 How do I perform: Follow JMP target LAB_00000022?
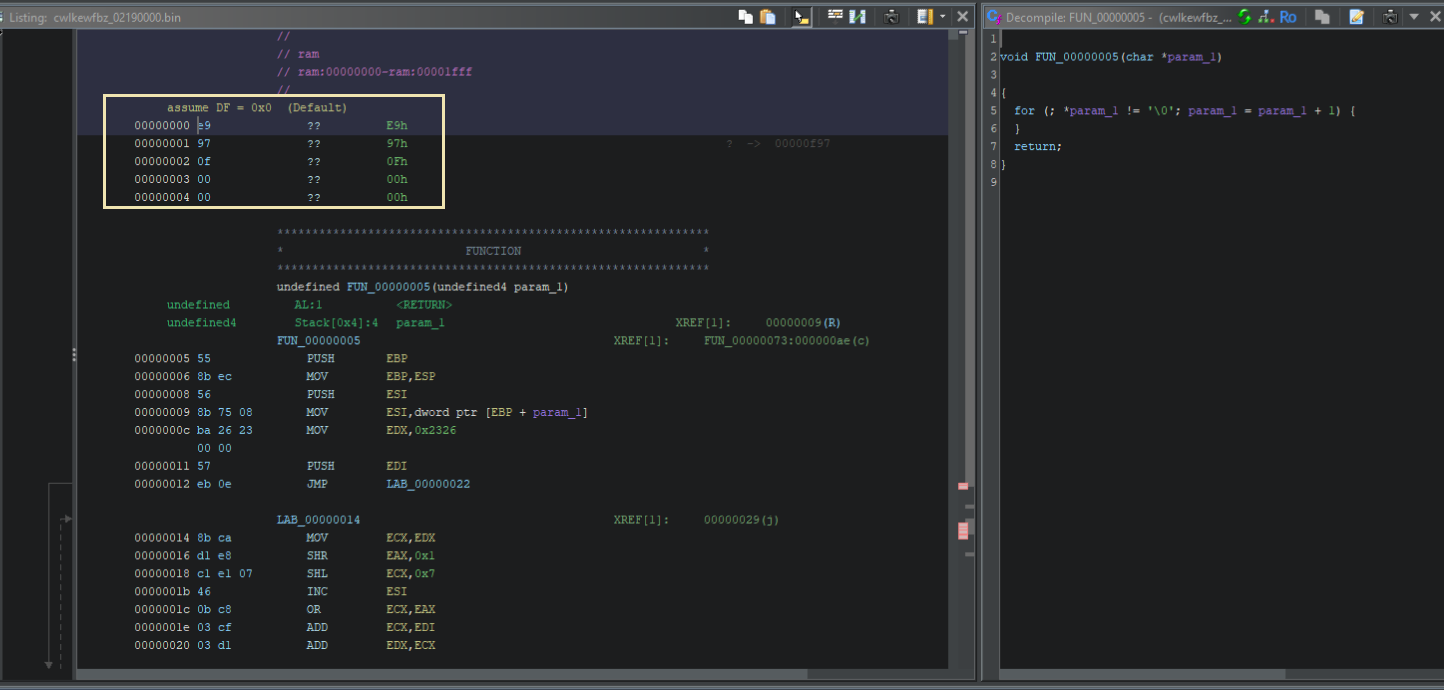click(428, 485)
